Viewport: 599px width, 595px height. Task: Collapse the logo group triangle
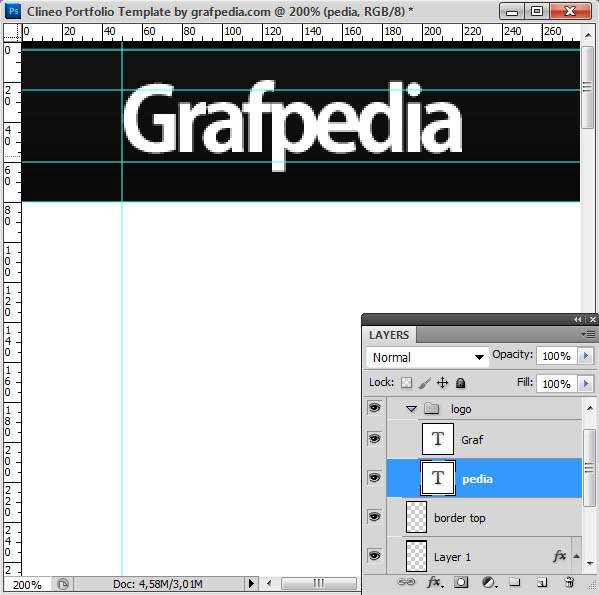point(411,409)
